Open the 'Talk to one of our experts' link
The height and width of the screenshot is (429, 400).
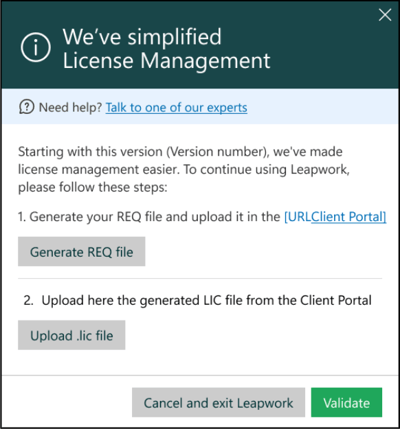click(176, 107)
